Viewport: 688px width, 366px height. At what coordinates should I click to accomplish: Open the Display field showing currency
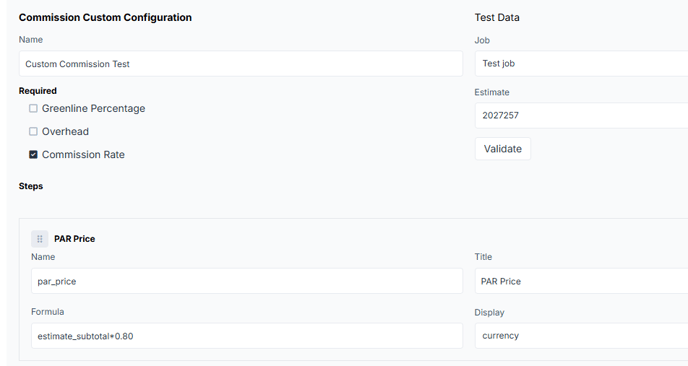[581, 336]
